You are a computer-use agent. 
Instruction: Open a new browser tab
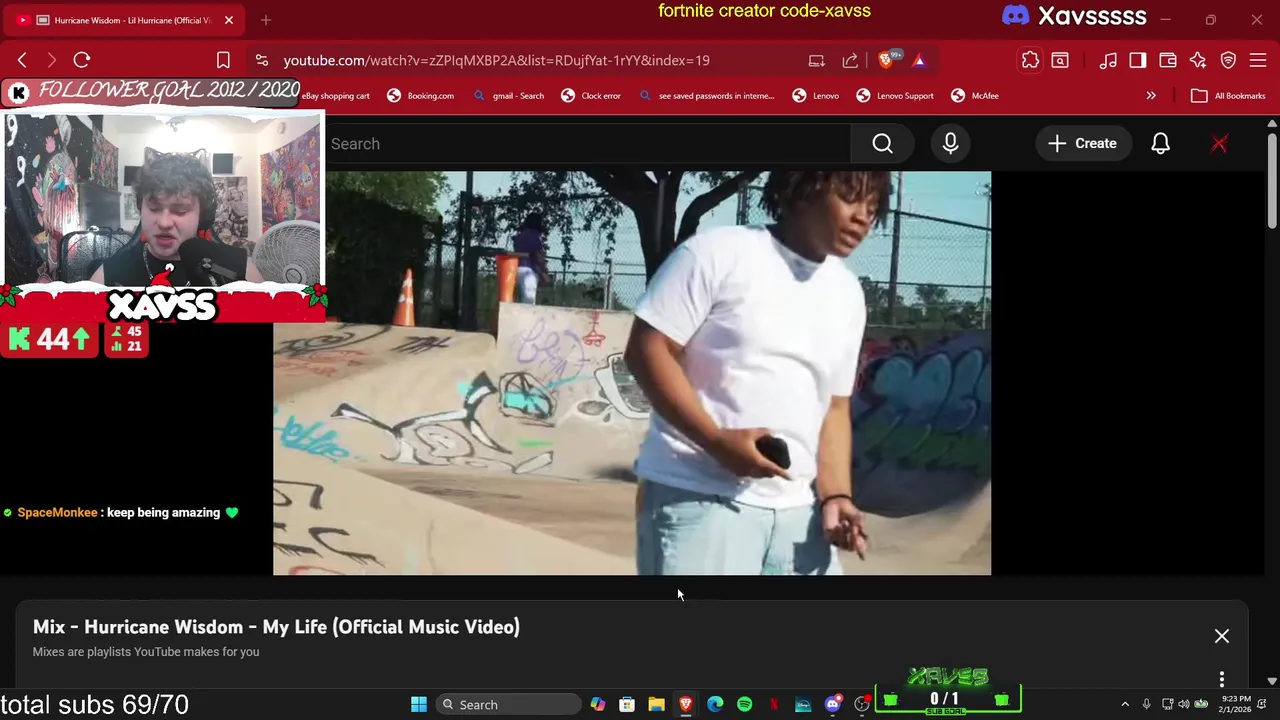[x=266, y=20]
